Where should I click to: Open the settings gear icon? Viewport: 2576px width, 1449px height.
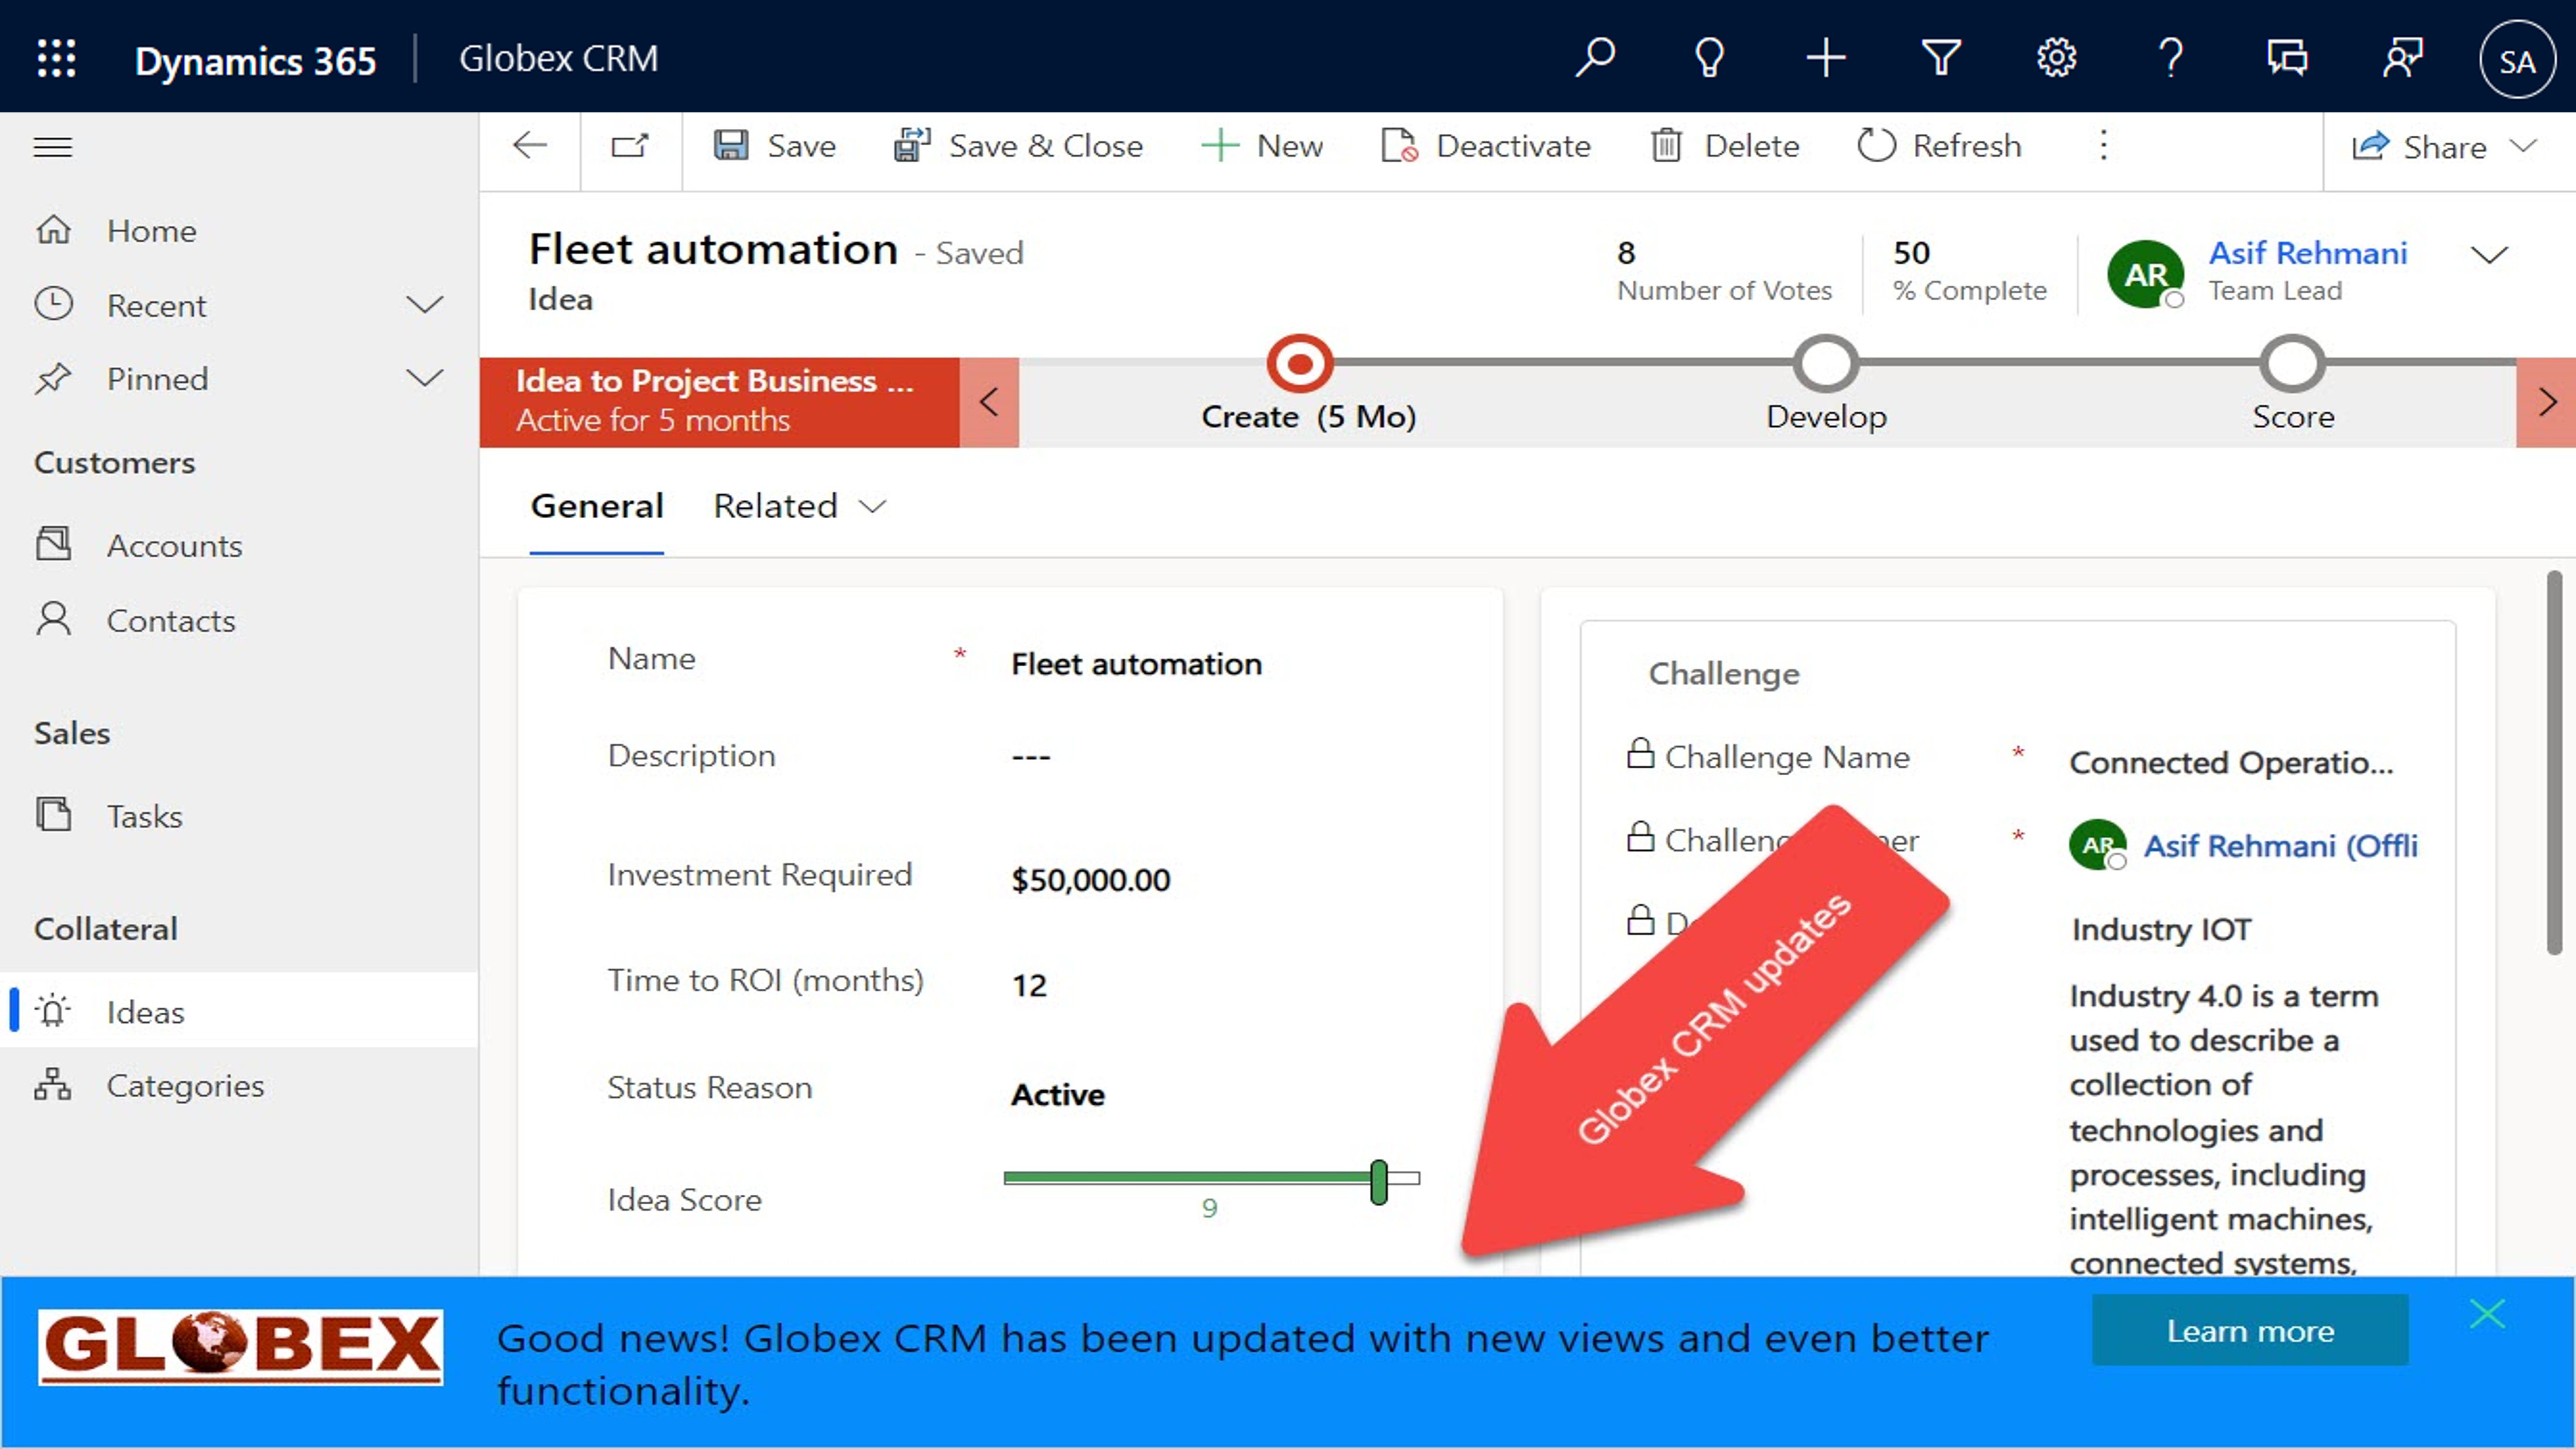point(2056,58)
